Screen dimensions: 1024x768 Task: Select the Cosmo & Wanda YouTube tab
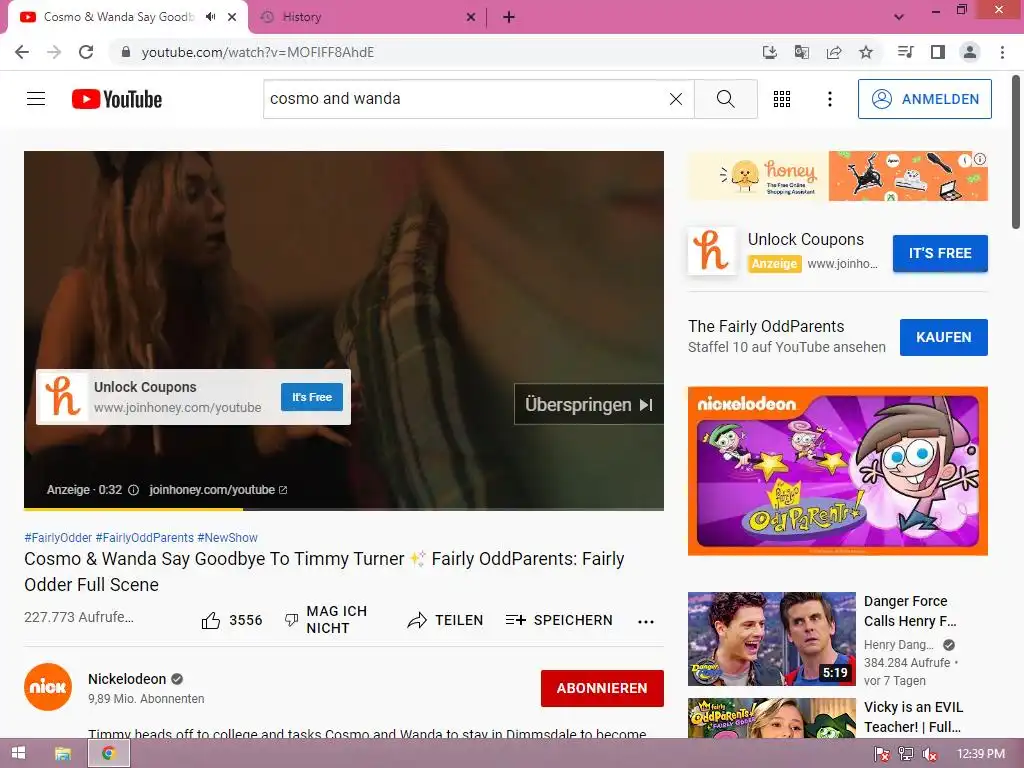coord(119,17)
